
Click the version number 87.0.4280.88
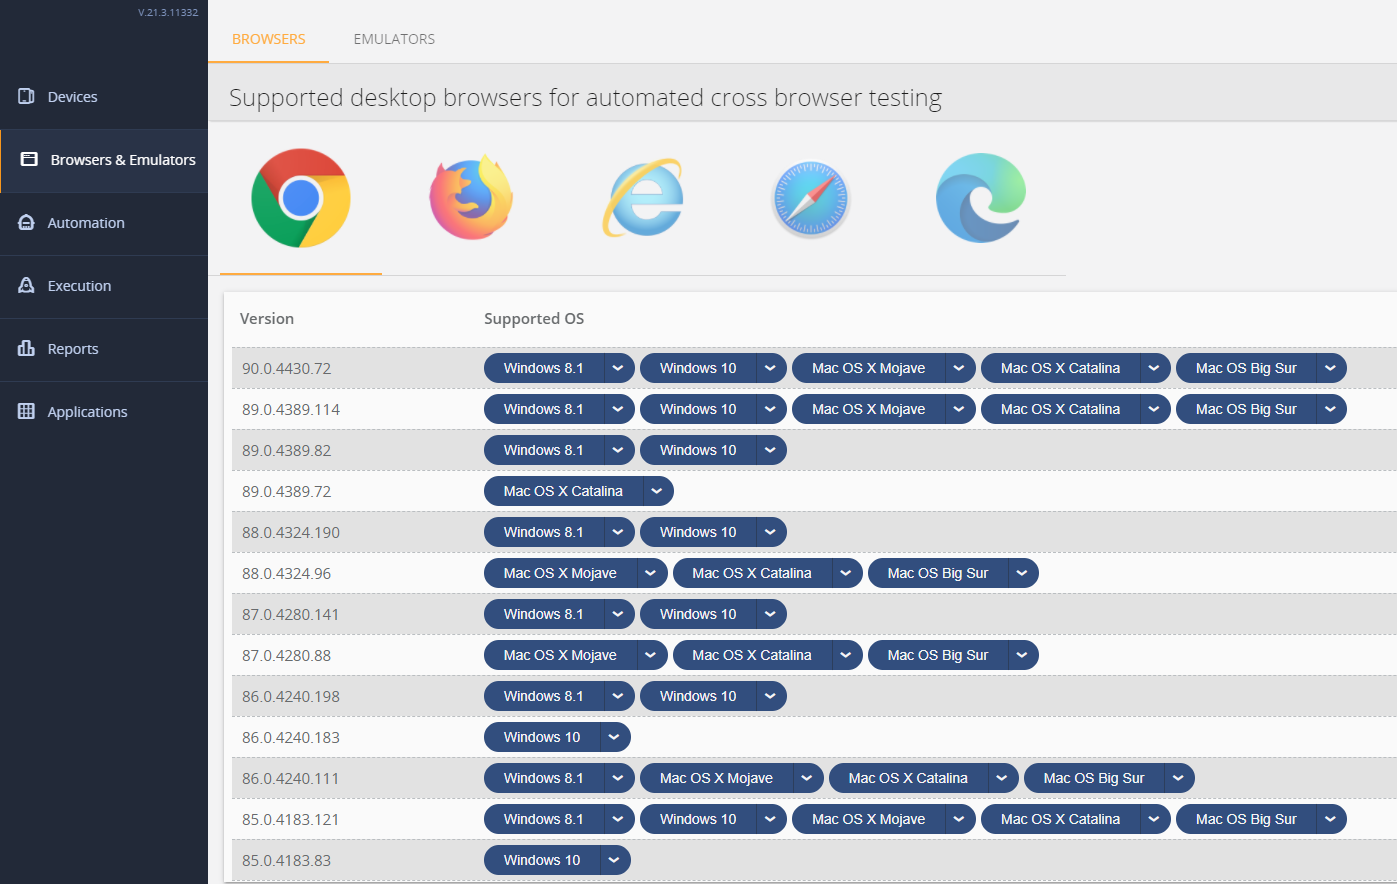pos(286,655)
